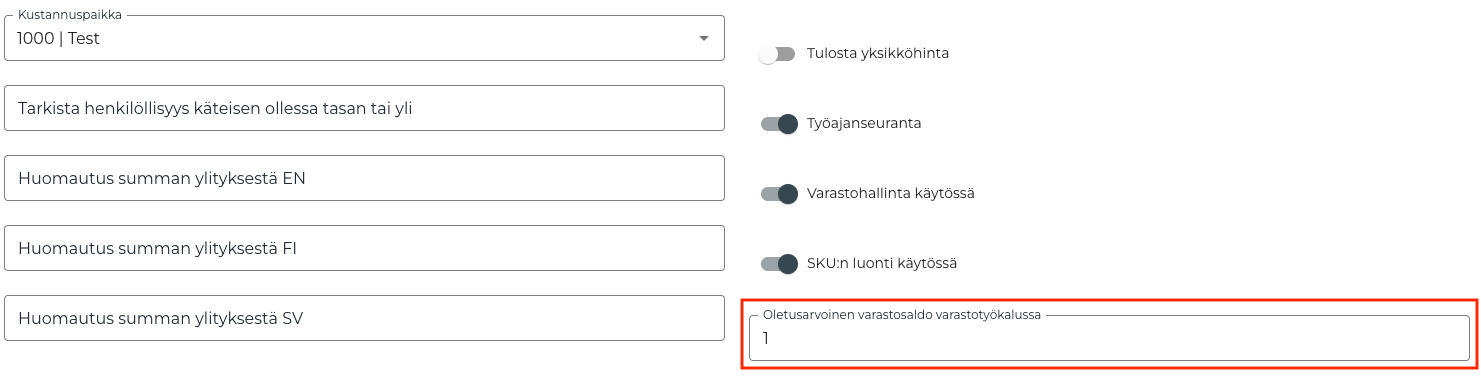Focus Huomautus summan ylityksestä SV field
Screen dimensions: 1481x385
pyautogui.click(x=364, y=318)
